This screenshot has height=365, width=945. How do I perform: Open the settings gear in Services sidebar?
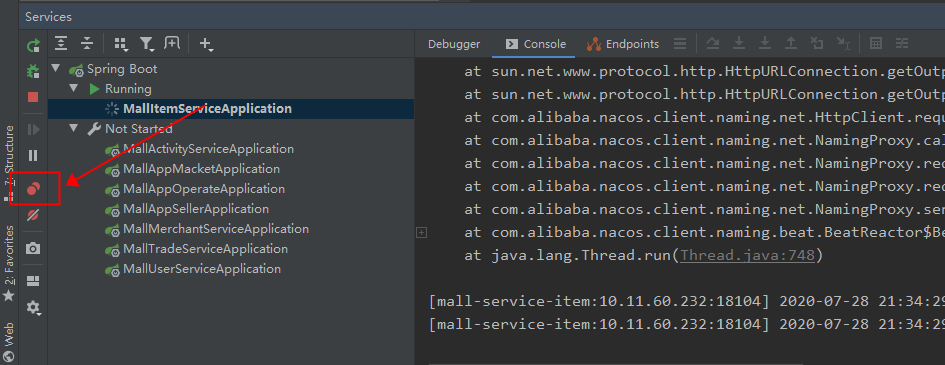[x=33, y=308]
